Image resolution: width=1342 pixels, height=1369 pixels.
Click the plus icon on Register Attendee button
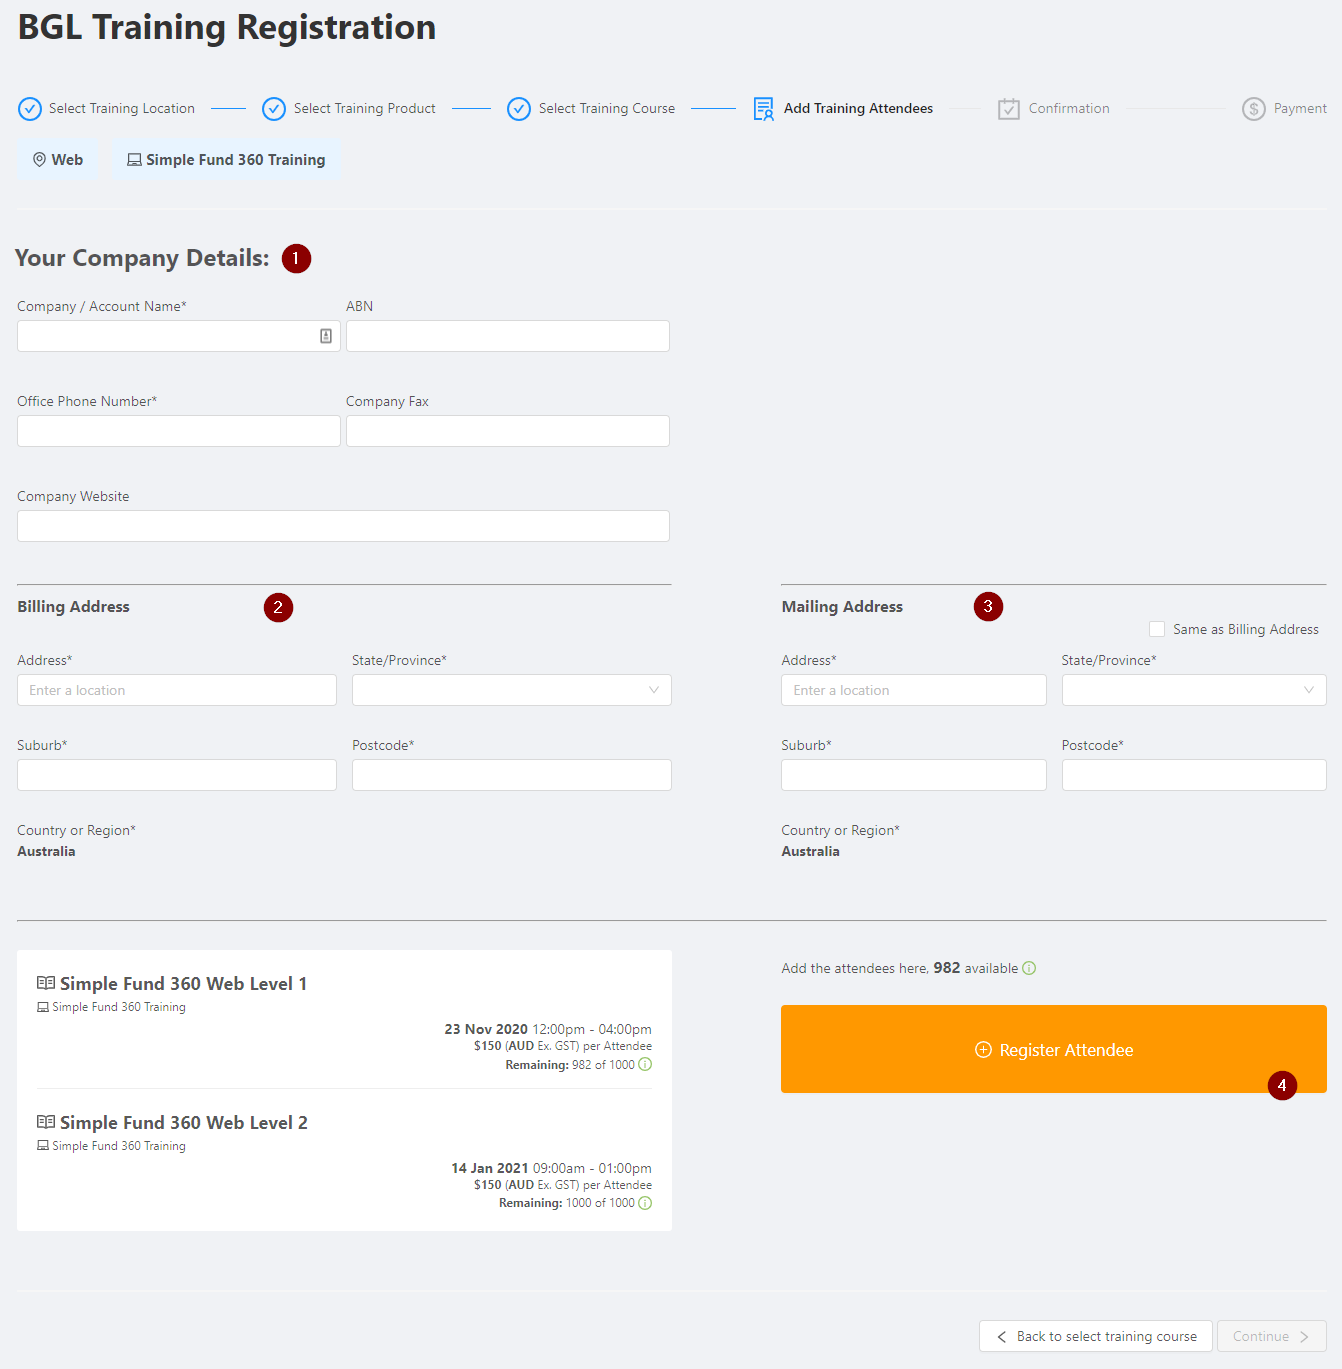(x=983, y=1050)
